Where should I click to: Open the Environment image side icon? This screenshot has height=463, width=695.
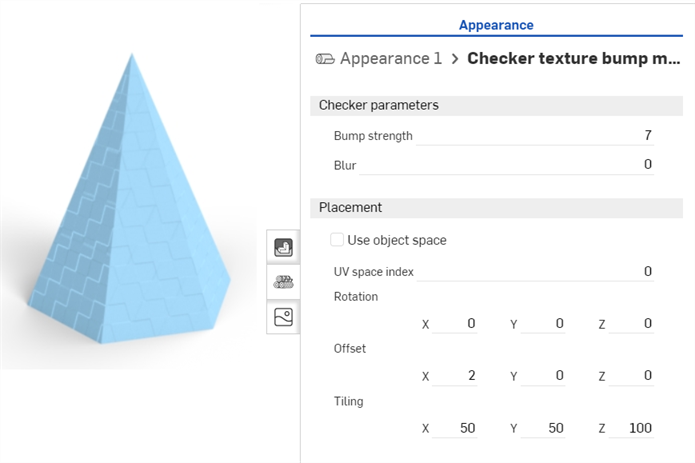click(x=283, y=317)
